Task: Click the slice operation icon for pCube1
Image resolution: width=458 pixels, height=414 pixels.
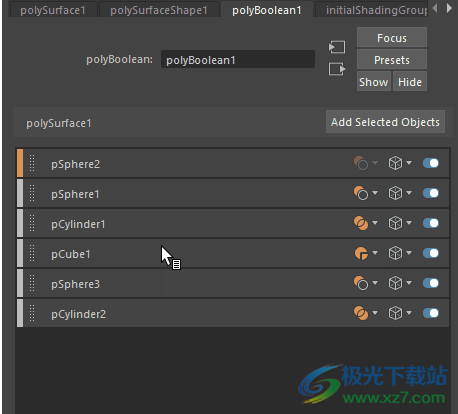Action: click(x=361, y=253)
